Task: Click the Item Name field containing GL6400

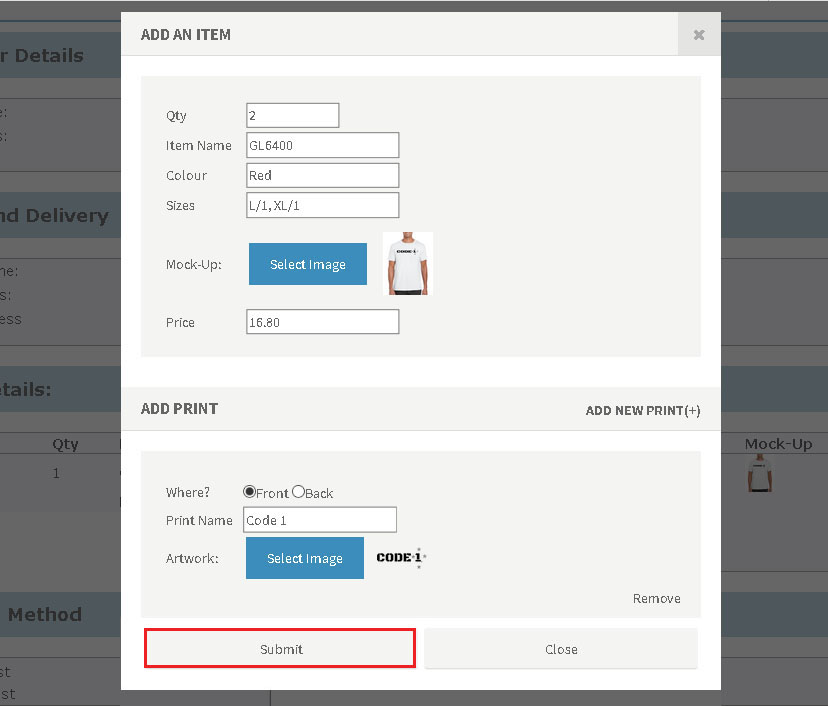Action: coord(323,145)
